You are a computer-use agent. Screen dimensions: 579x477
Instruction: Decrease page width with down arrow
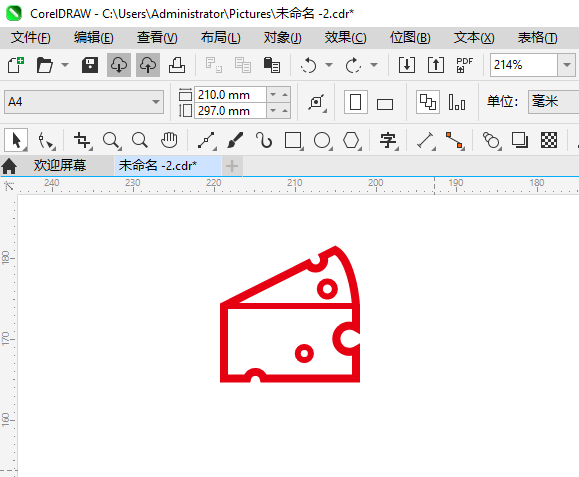pos(273,95)
